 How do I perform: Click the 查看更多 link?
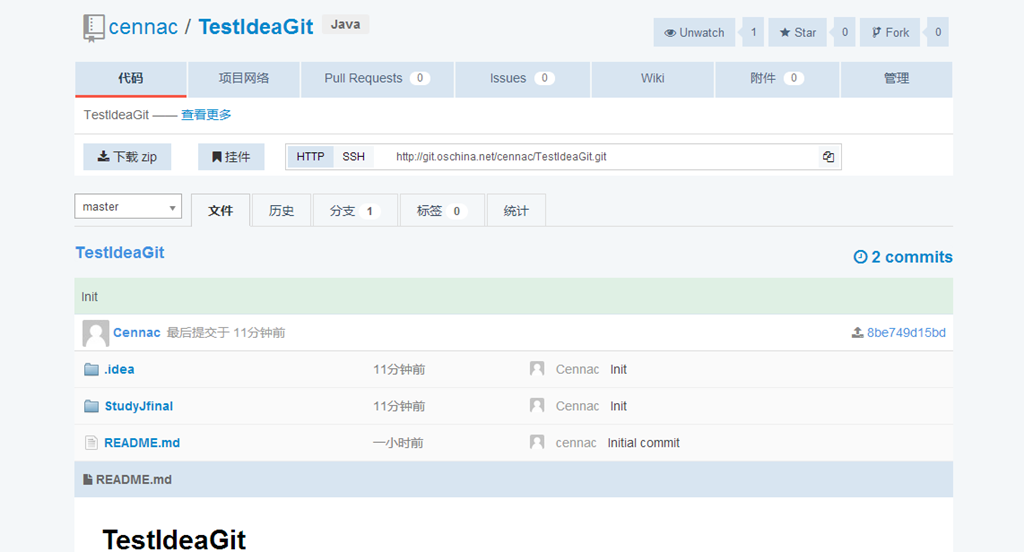point(206,115)
